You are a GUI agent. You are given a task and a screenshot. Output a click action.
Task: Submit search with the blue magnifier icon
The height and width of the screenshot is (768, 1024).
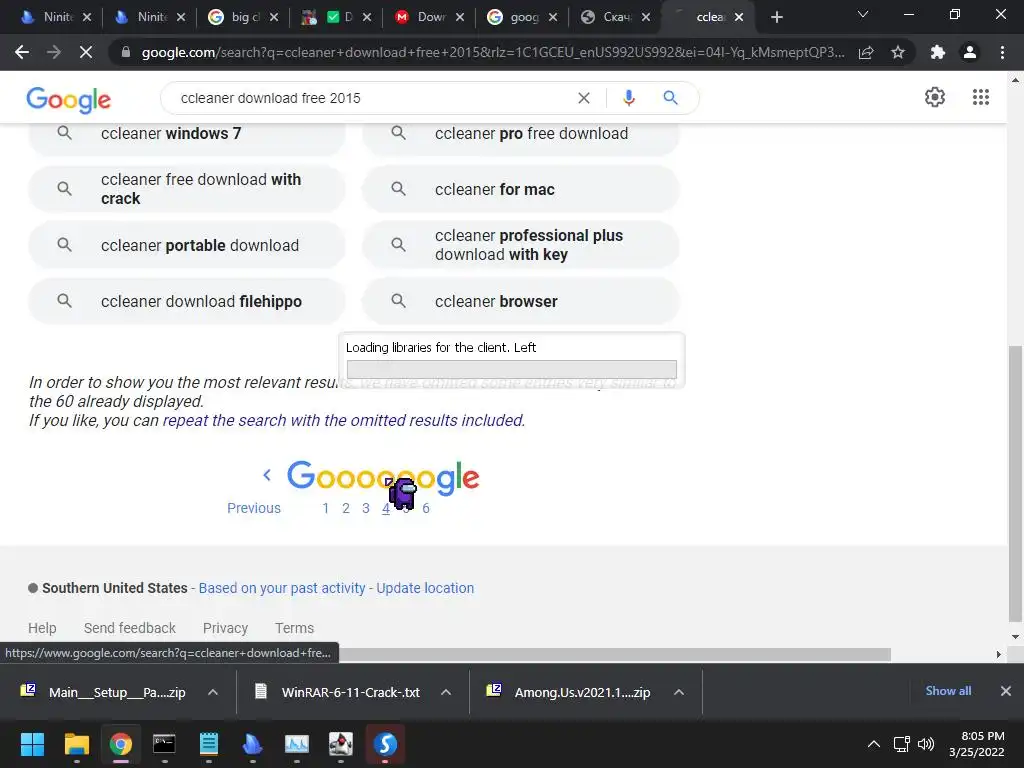(670, 98)
